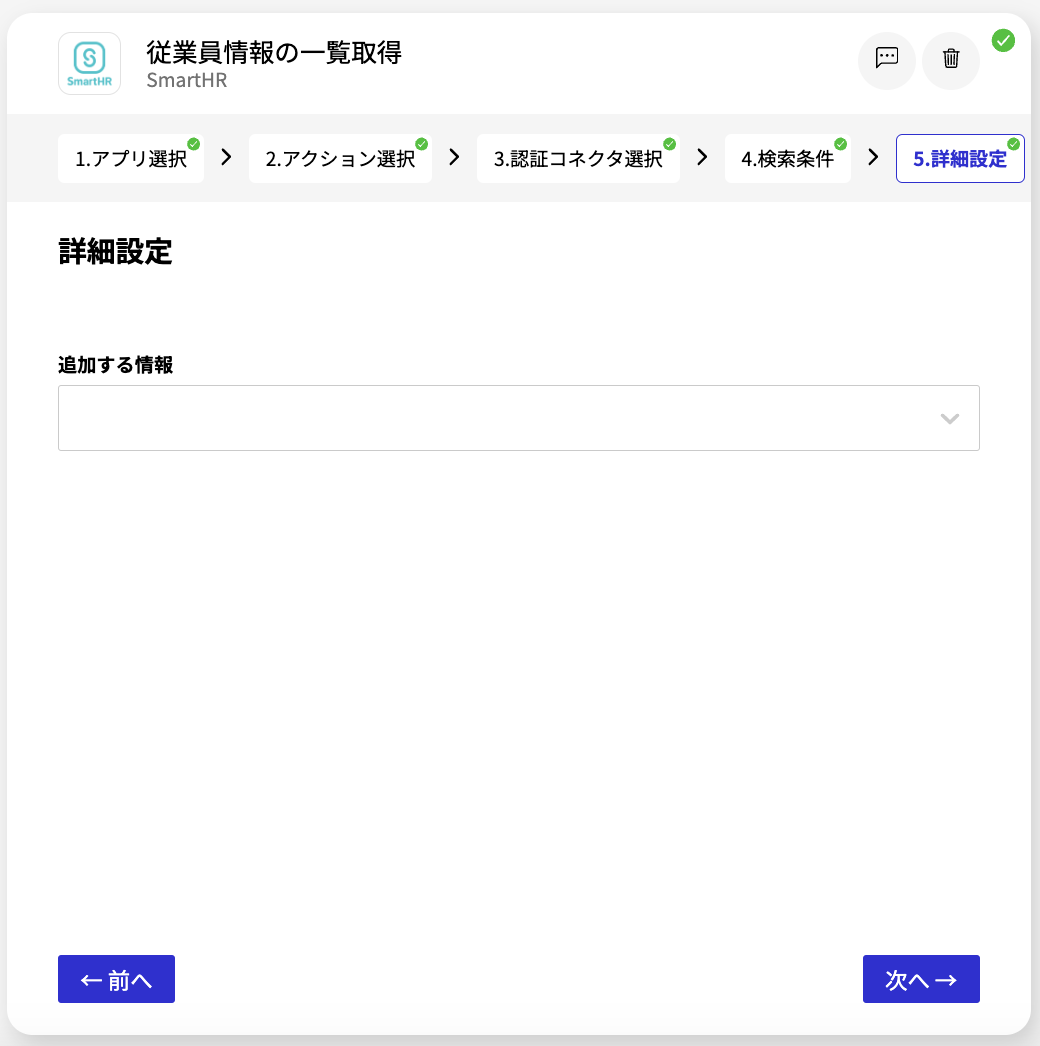Open the 追加する情報 dropdown field
Image resolution: width=1040 pixels, height=1046 pixels.
pos(518,418)
